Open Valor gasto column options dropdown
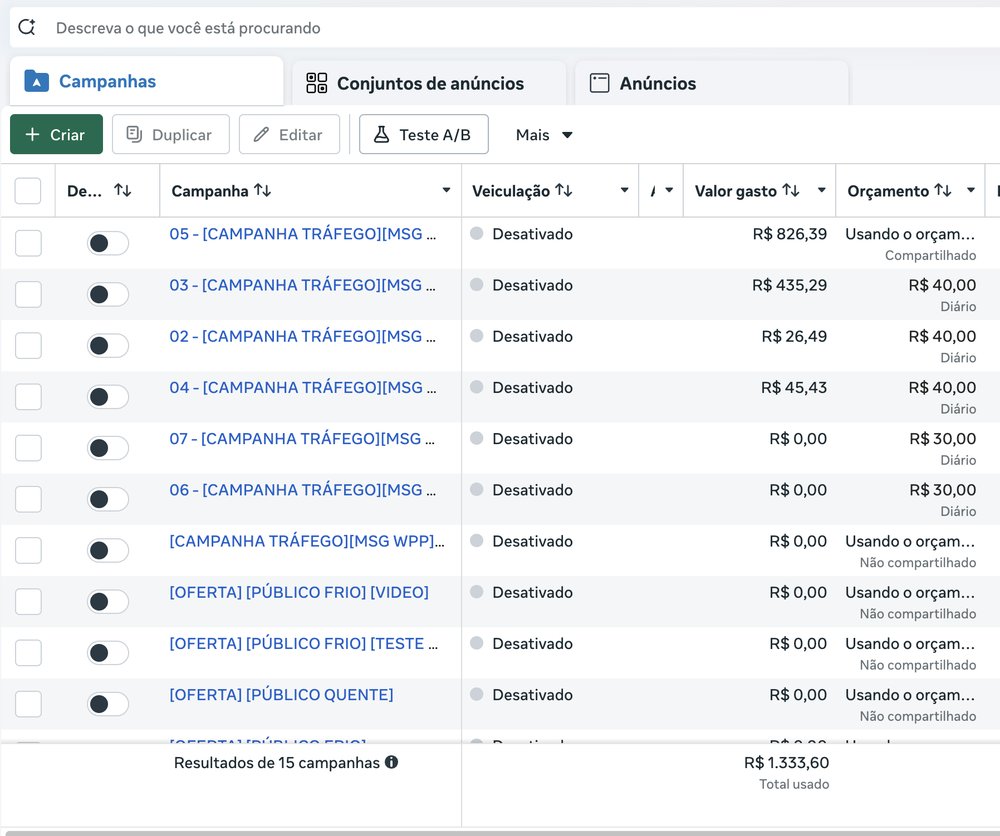Image resolution: width=1000 pixels, height=836 pixels. pos(821,190)
